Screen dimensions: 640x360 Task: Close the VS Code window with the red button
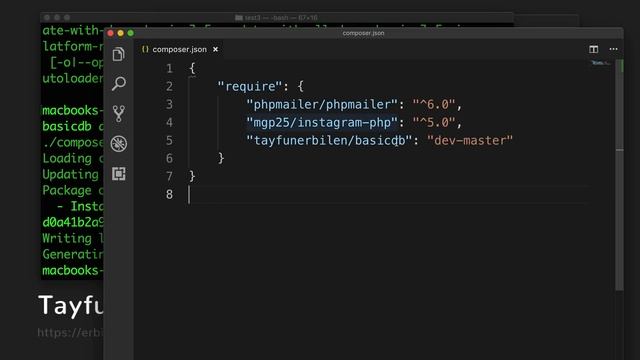(111, 33)
